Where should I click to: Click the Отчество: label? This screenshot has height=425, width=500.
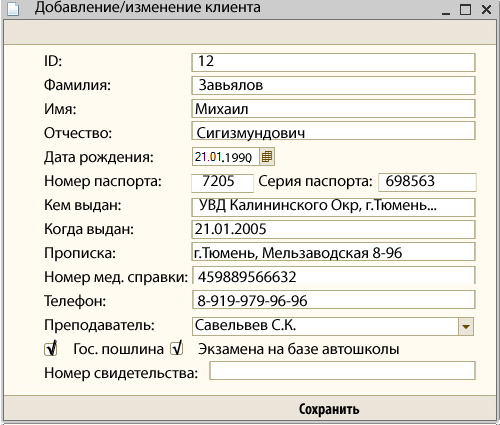pyautogui.click(x=78, y=133)
